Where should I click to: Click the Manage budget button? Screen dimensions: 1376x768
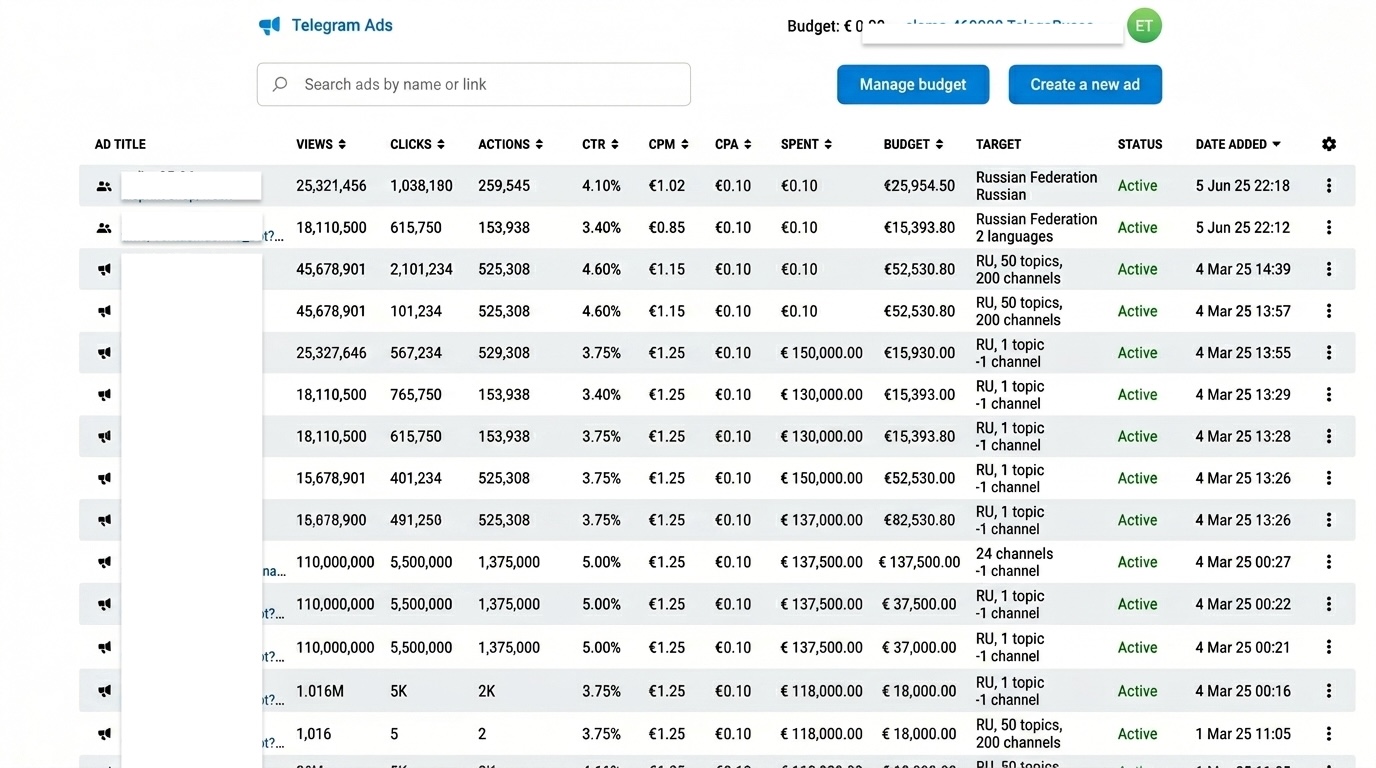[913, 84]
